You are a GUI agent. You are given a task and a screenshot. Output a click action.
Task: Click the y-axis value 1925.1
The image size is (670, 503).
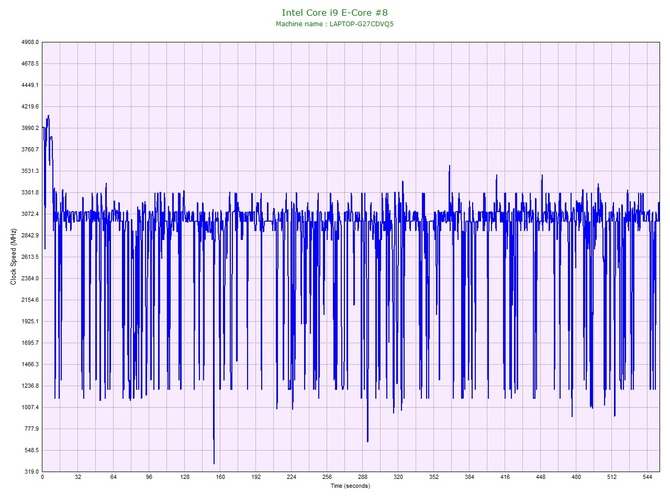coord(30,321)
